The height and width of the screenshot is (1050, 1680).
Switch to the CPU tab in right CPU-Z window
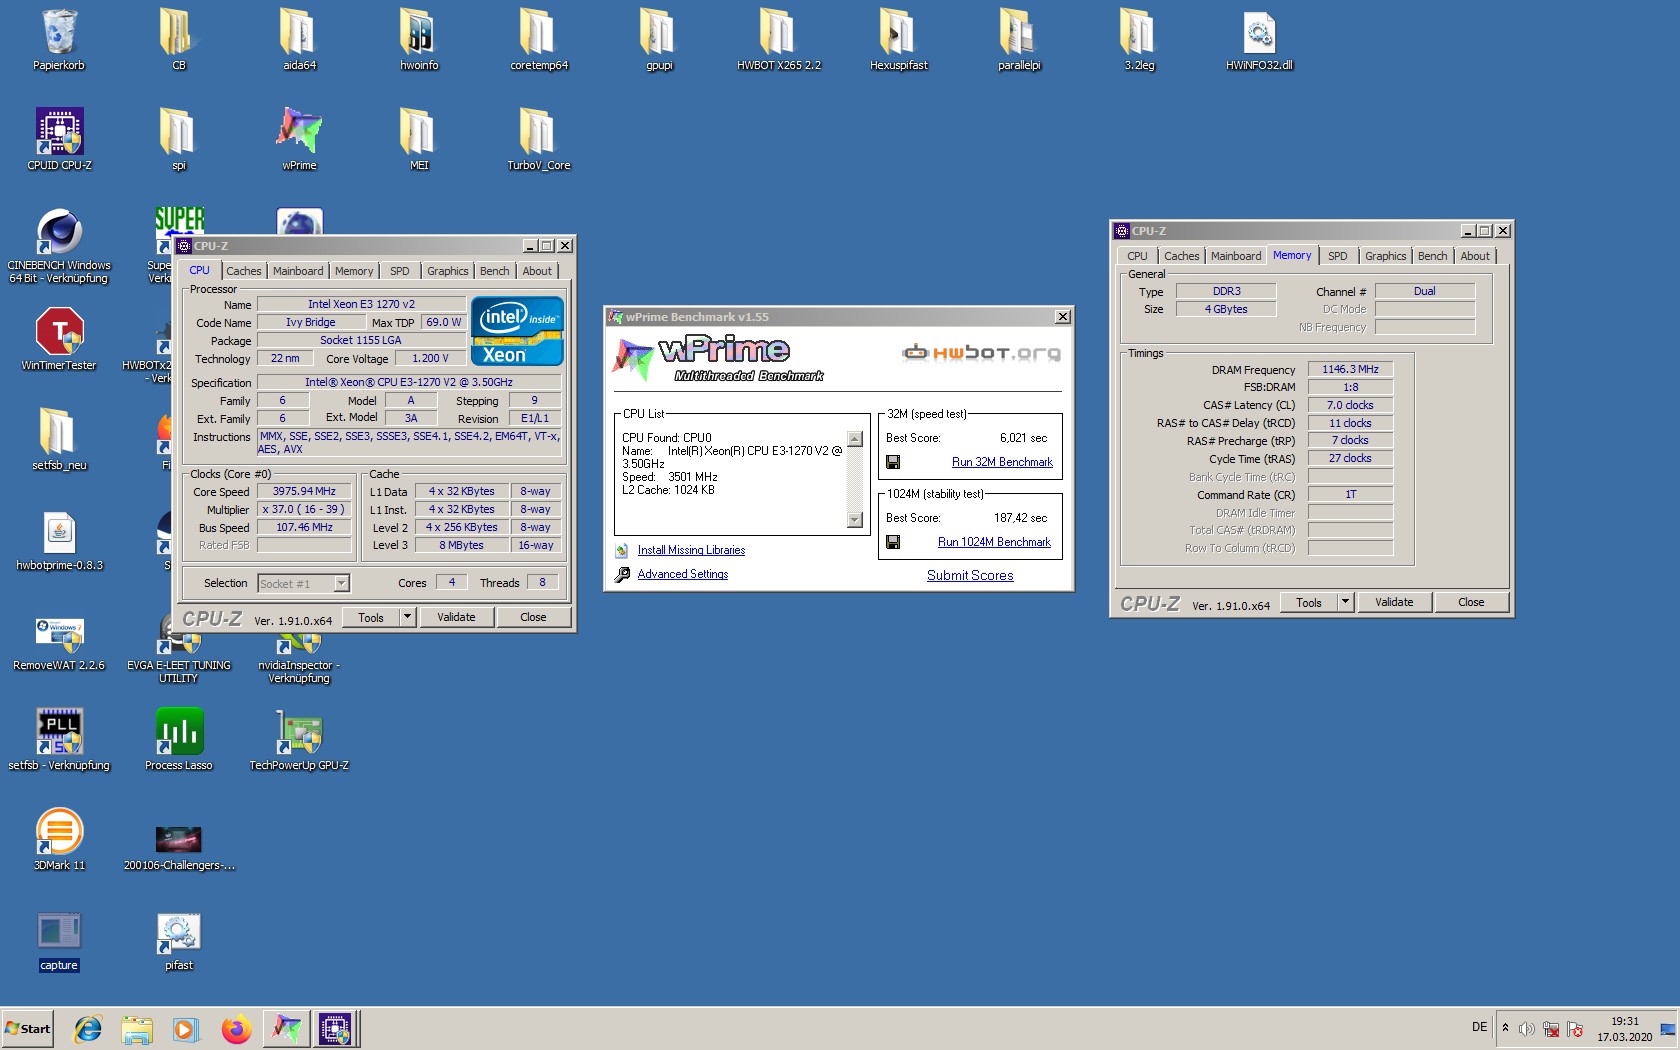(1137, 256)
